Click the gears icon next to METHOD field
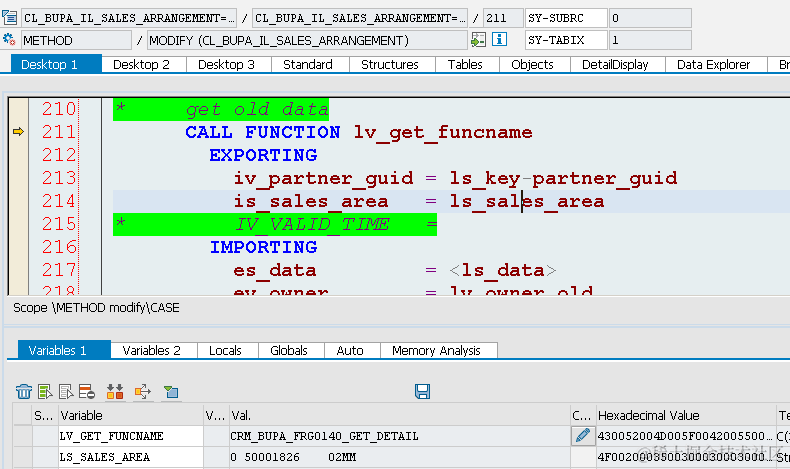 [9, 39]
